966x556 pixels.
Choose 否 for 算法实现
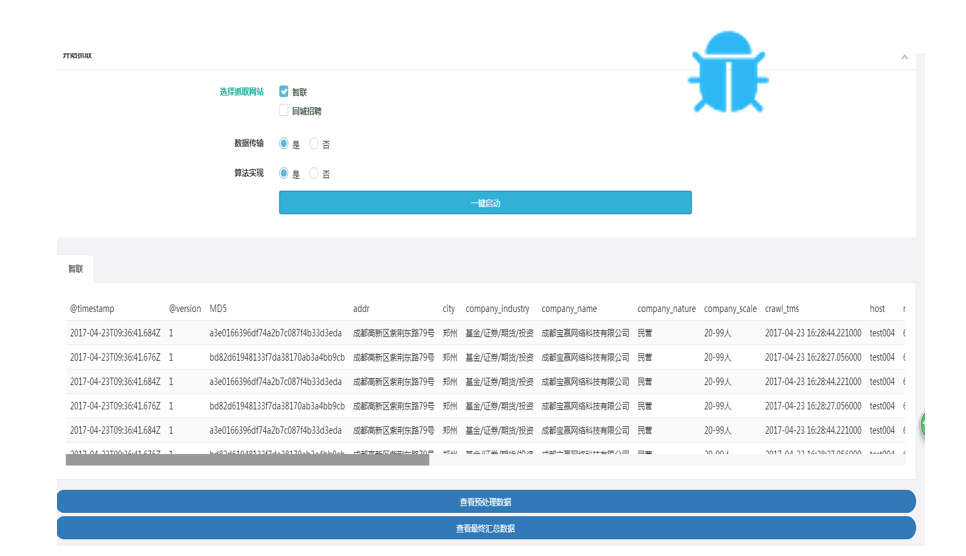pyautogui.click(x=314, y=173)
